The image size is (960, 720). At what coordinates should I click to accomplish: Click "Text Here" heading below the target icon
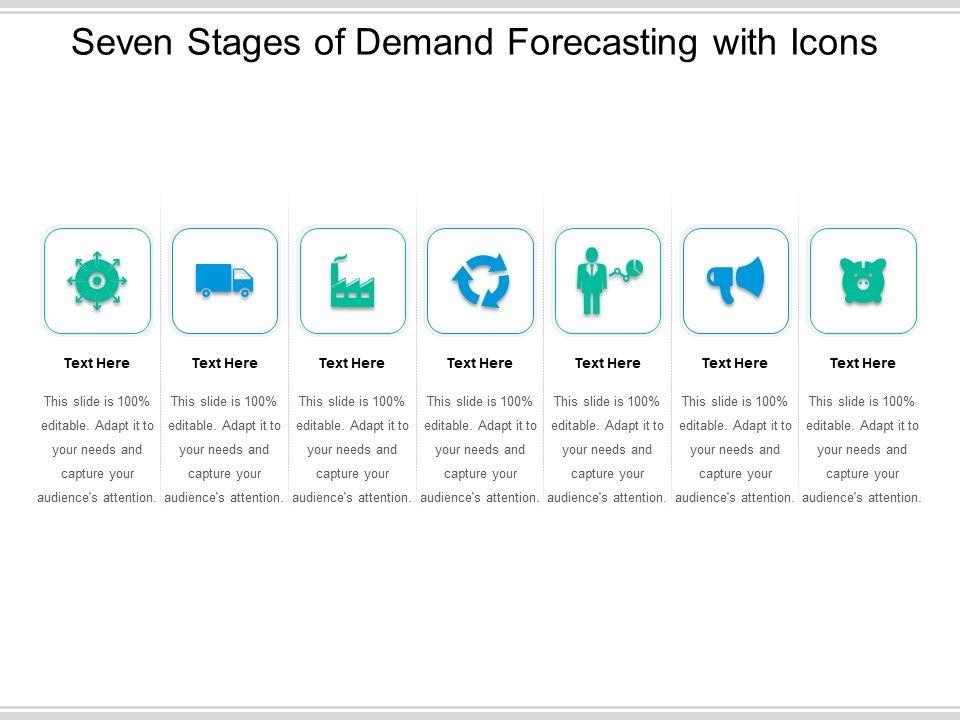97,363
